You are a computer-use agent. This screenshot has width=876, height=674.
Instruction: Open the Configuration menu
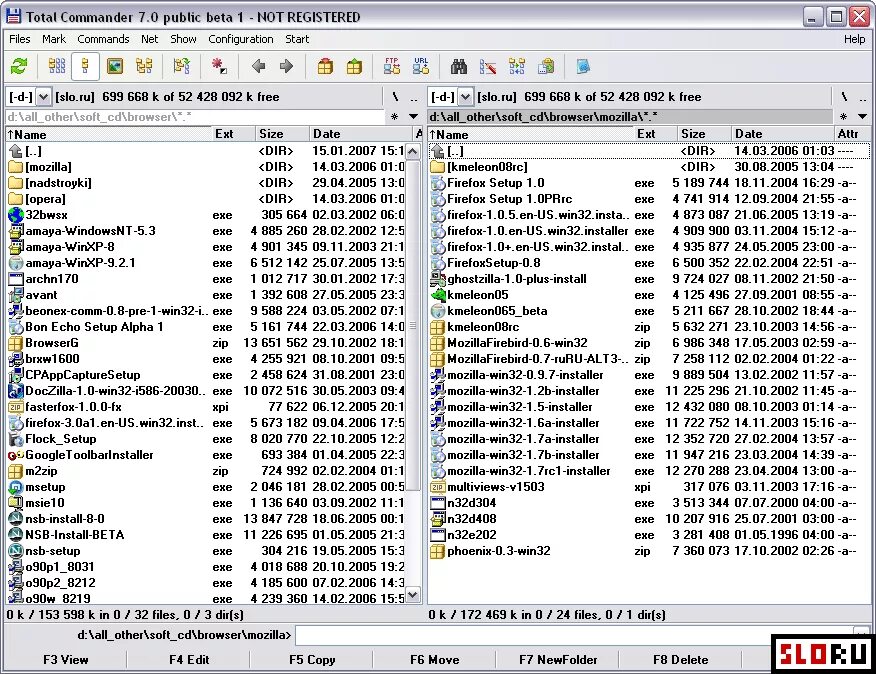[241, 39]
